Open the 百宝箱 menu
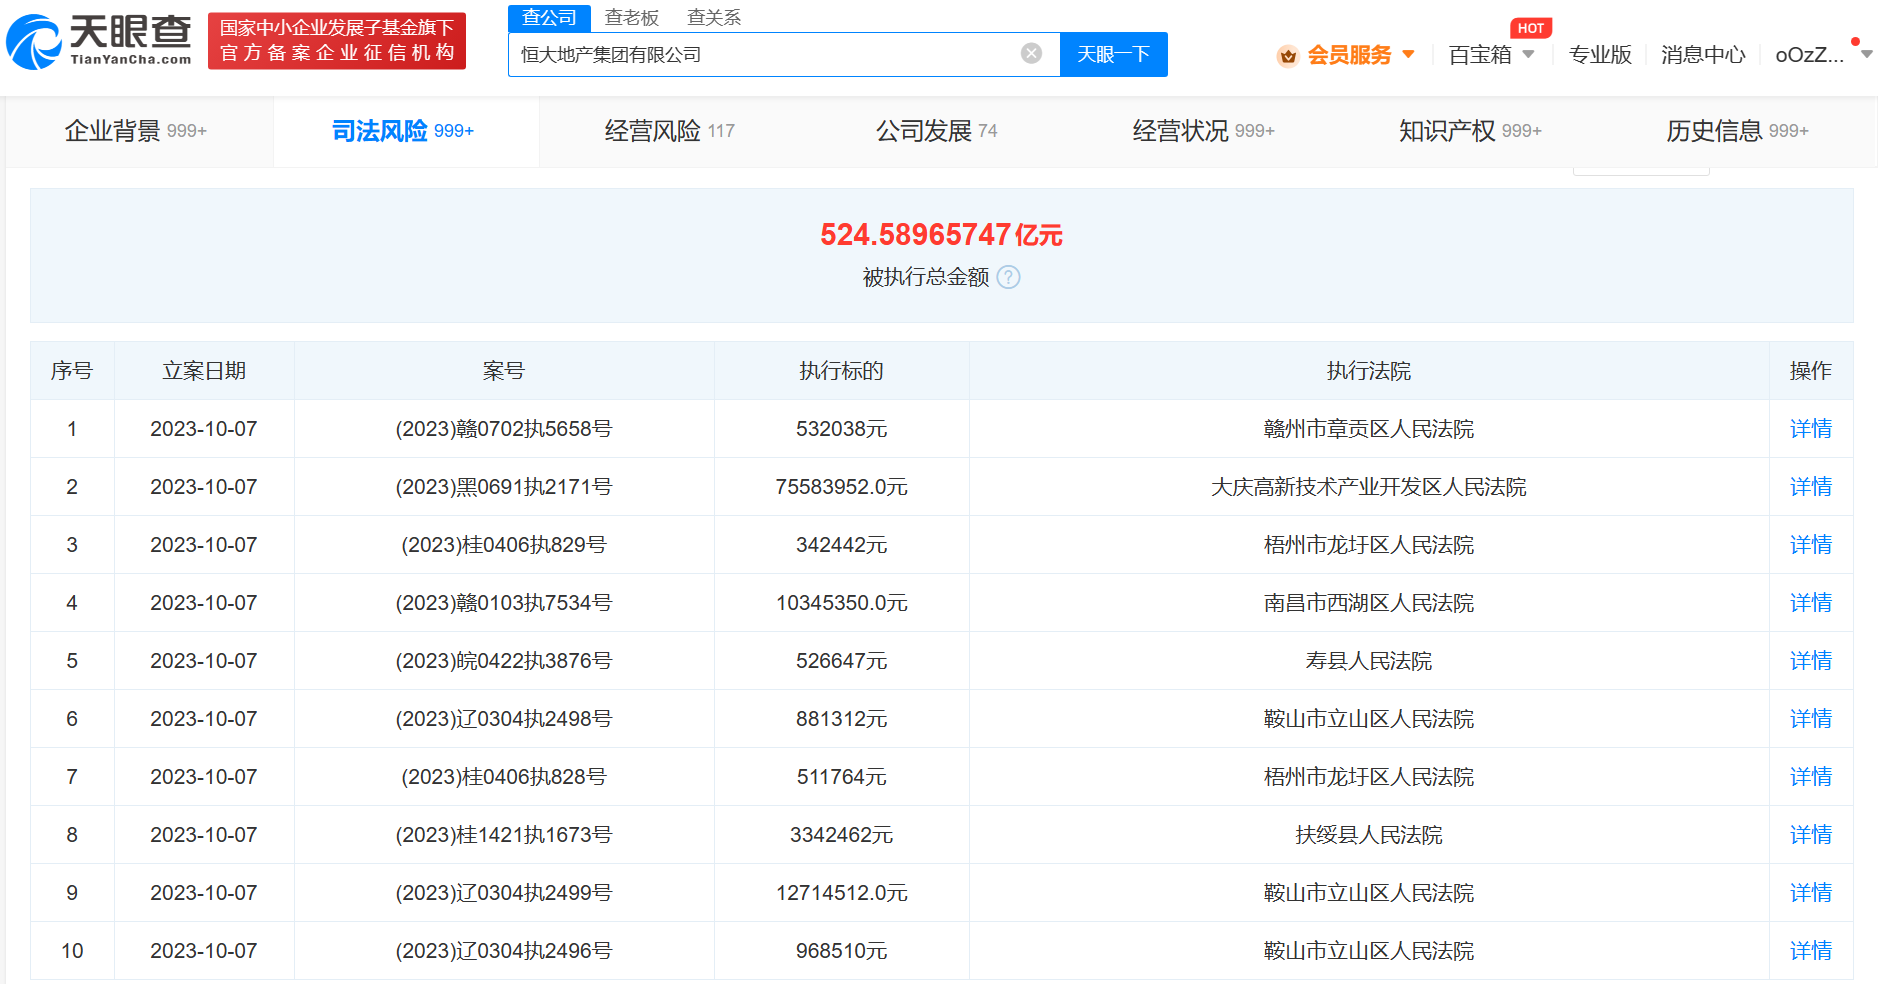Viewport: 1878px width, 984px height. point(1480,55)
